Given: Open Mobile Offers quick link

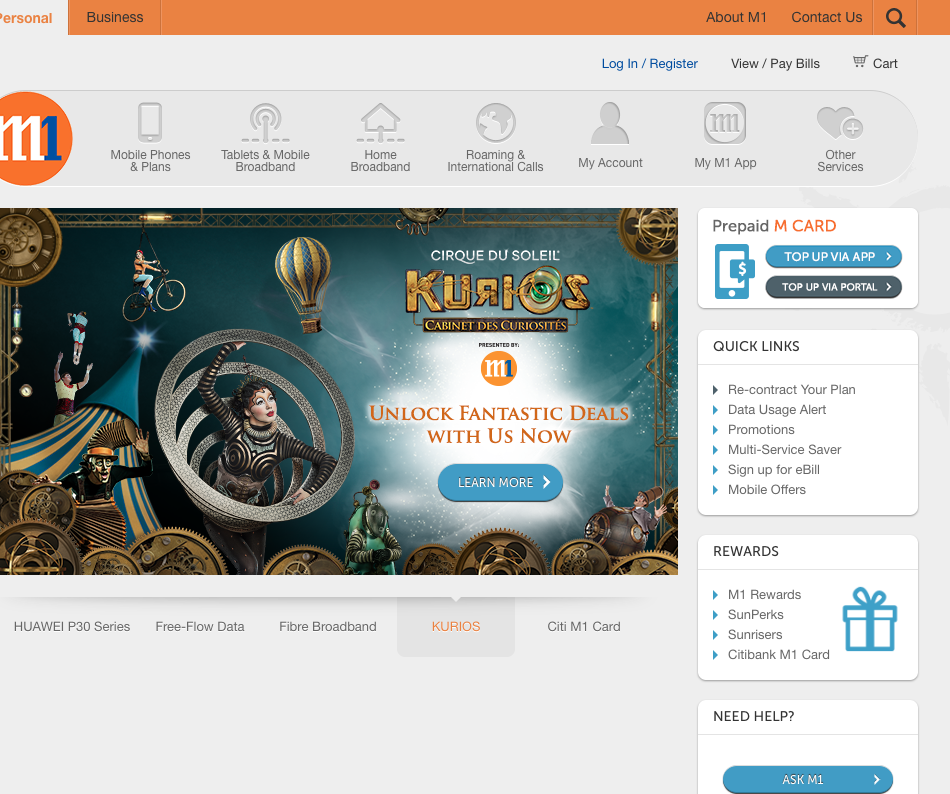Looking at the screenshot, I should click(x=766, y=489).
